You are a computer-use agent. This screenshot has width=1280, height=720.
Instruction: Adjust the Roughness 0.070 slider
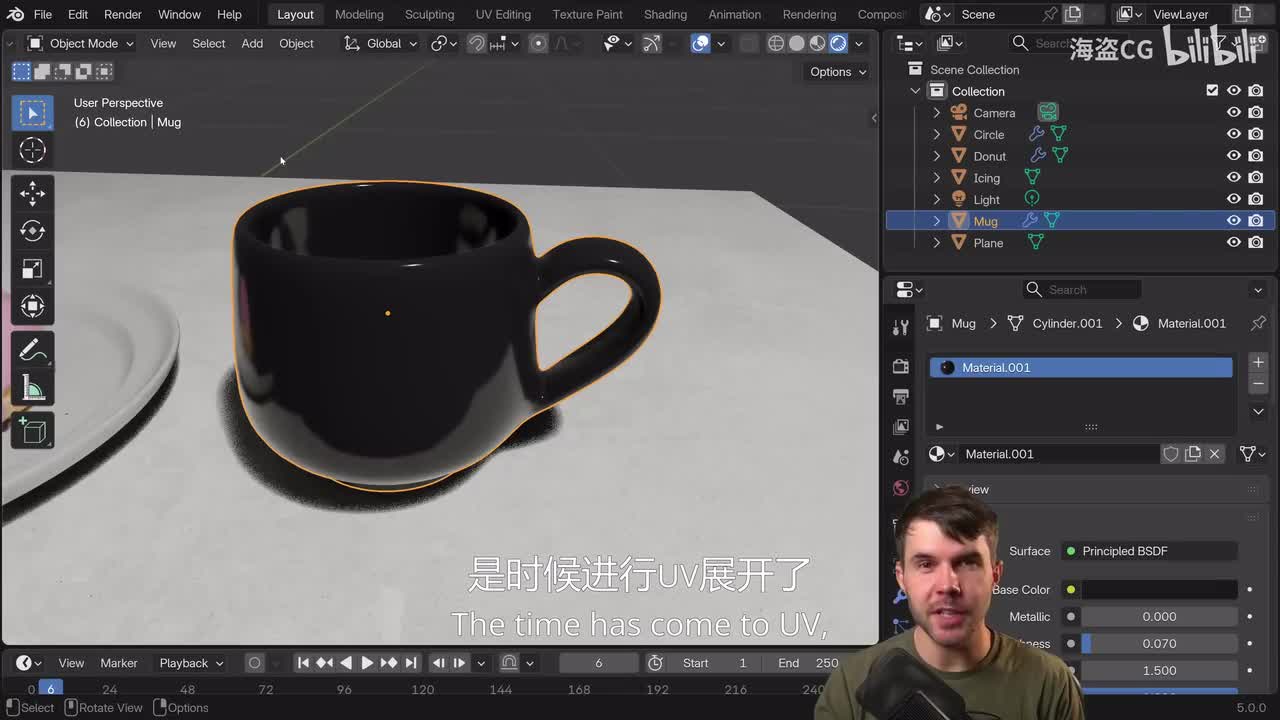1159,643
